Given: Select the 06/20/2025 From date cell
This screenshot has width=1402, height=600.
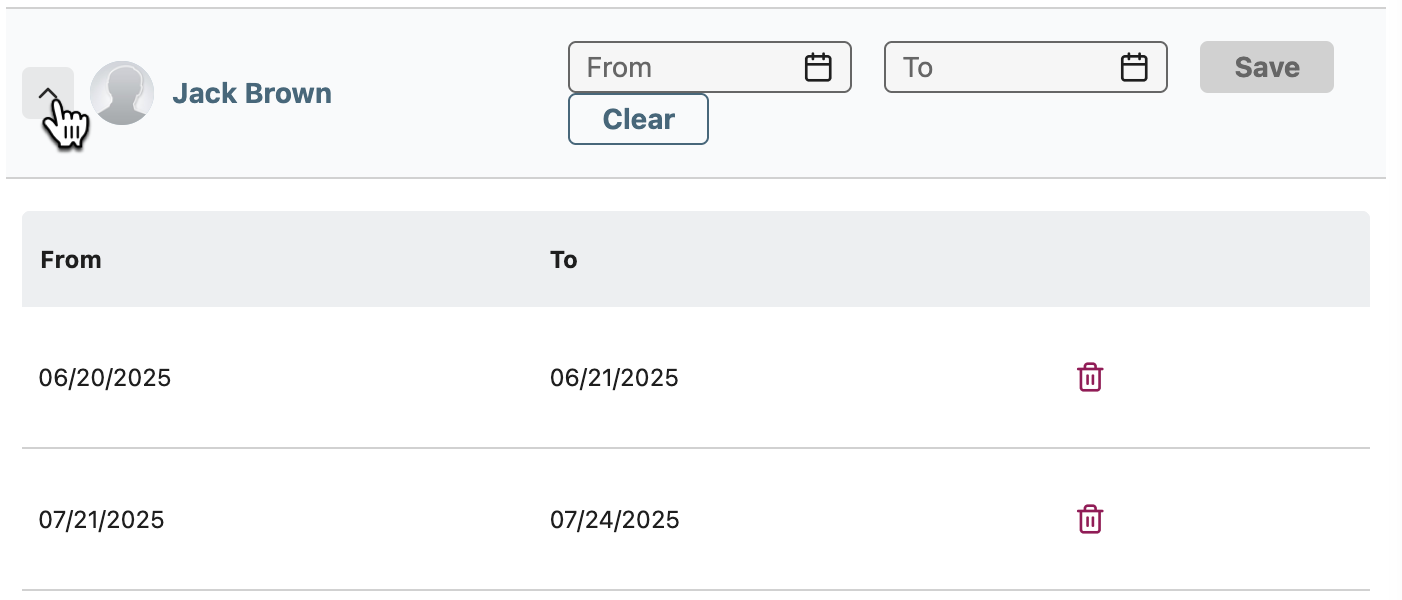Looking at the screenshot, I should point(105,378).
